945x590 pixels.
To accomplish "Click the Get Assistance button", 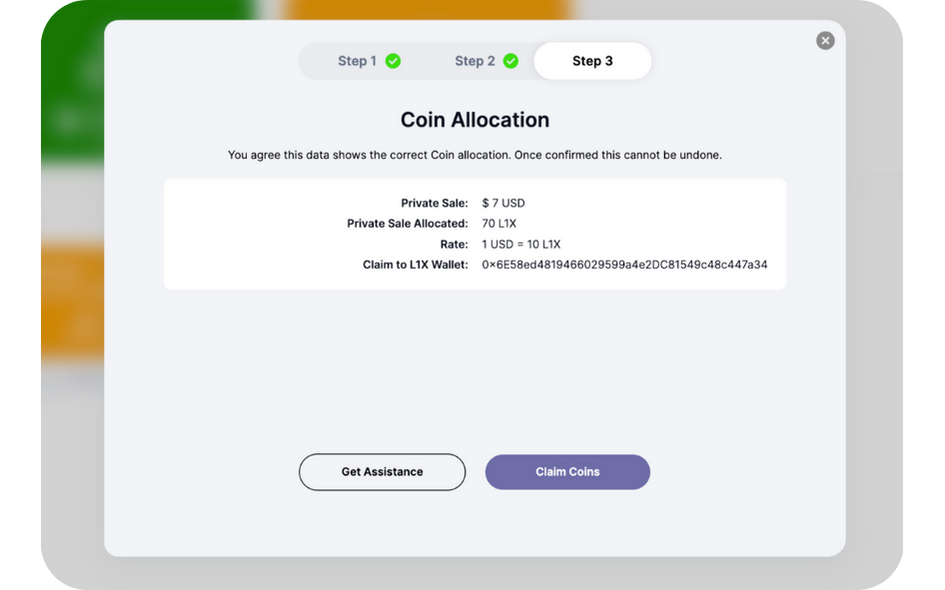I will click(x=382, y=471).
